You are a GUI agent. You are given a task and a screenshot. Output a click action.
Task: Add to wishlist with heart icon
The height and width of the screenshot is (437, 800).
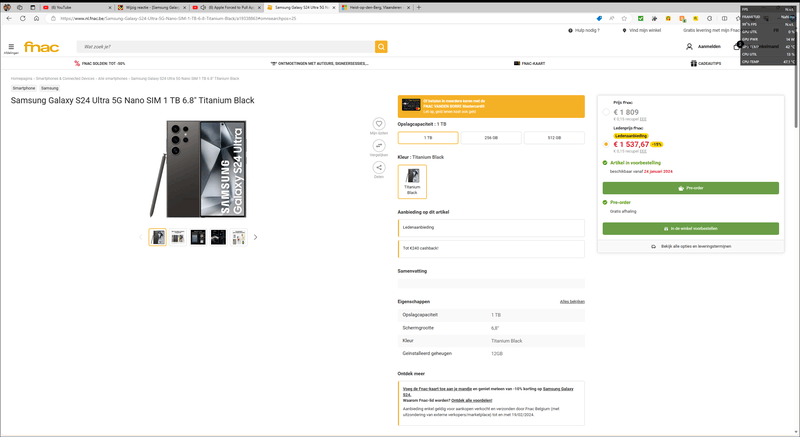379,124
